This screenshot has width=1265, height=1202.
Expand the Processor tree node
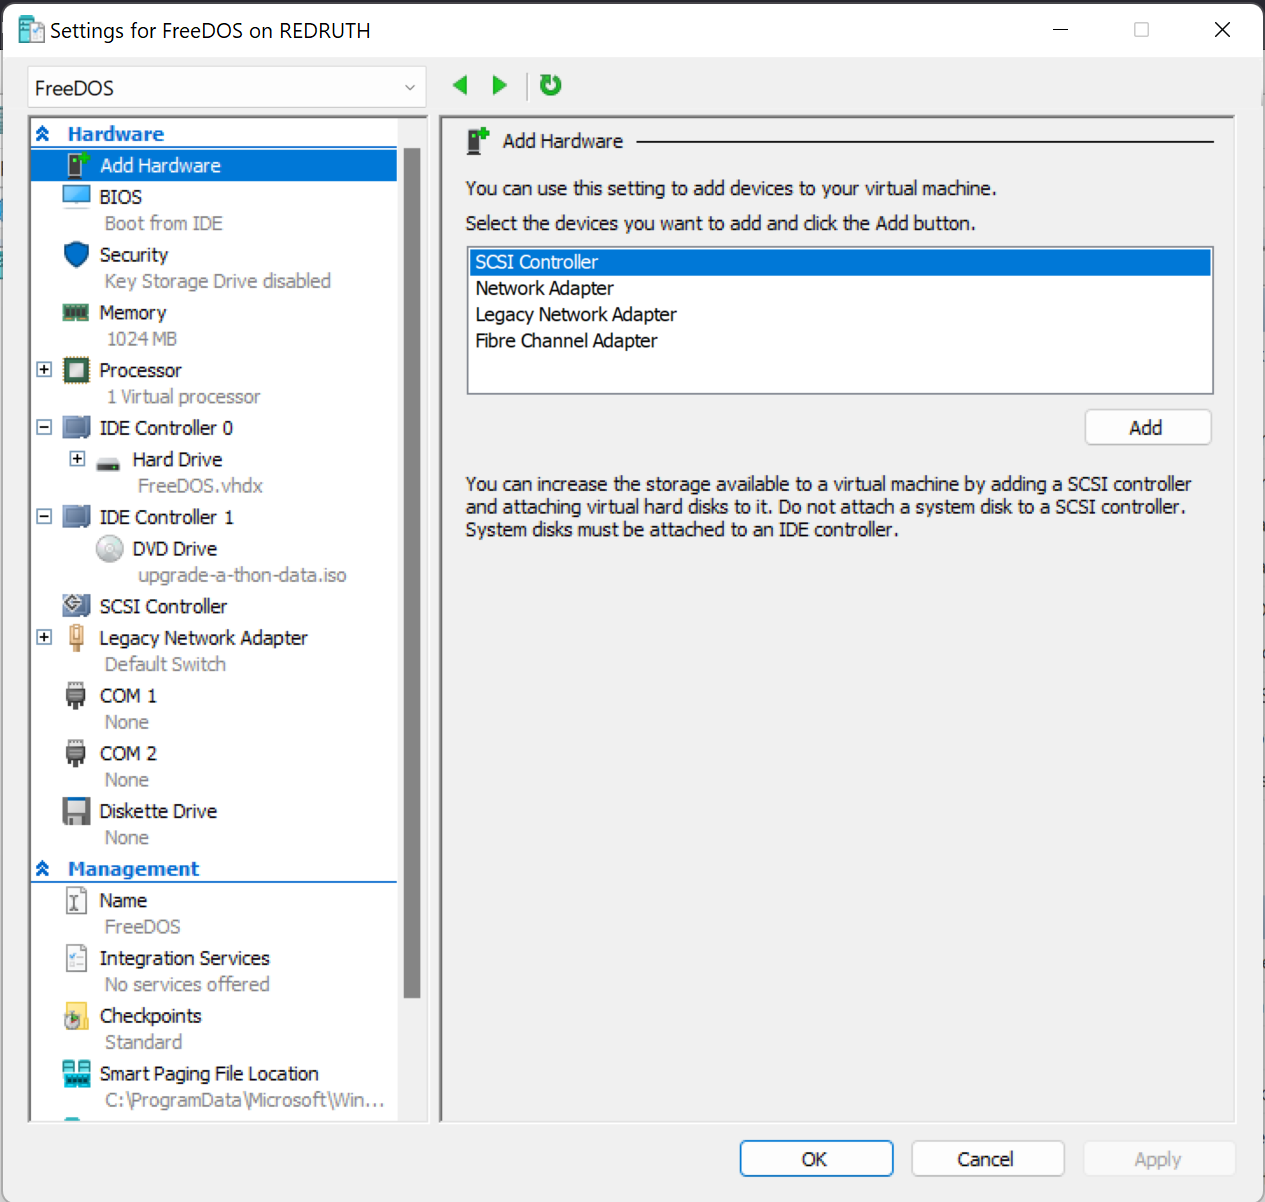[44, 370]
